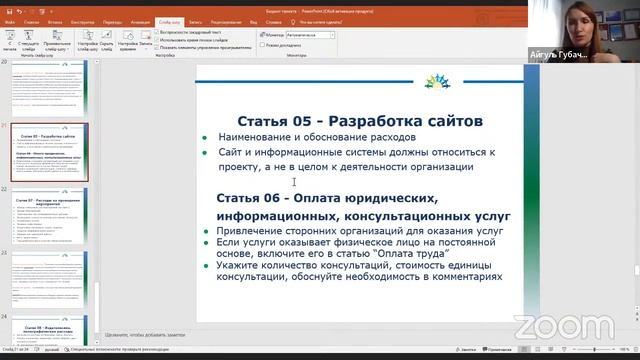Click the Заметки button in status bar

466,349
